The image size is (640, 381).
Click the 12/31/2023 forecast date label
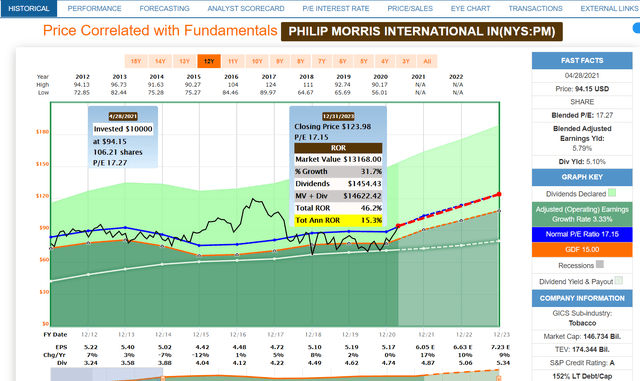tap(338, 116)
